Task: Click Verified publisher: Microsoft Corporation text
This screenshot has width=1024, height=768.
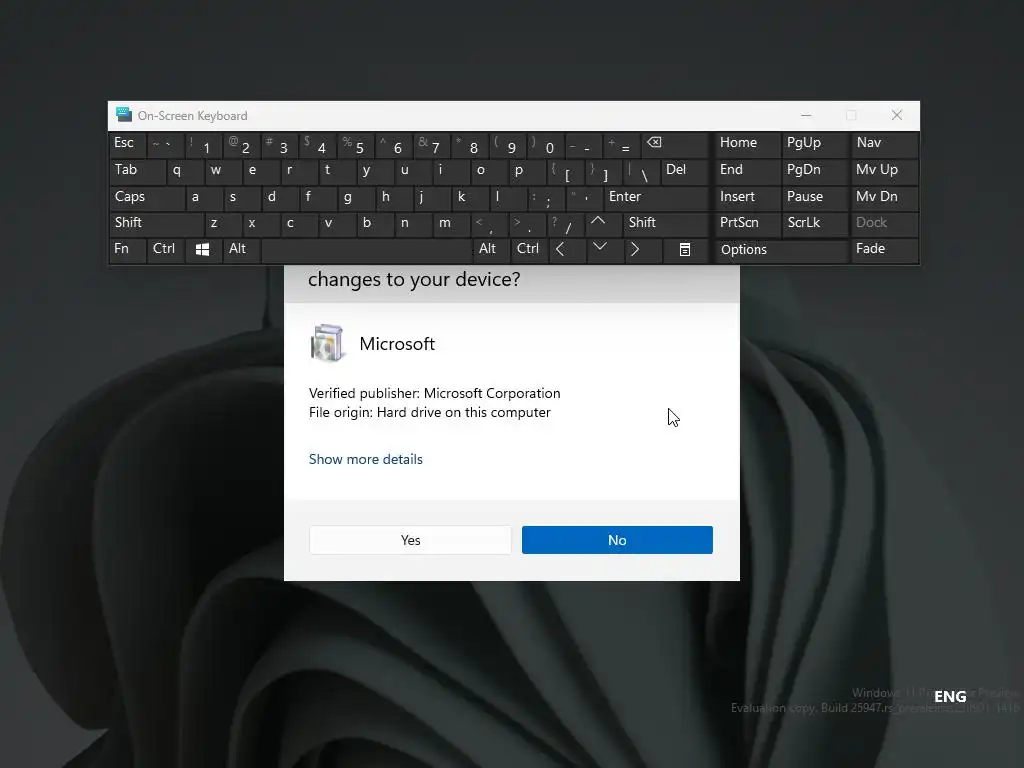Action: (434, 393)
